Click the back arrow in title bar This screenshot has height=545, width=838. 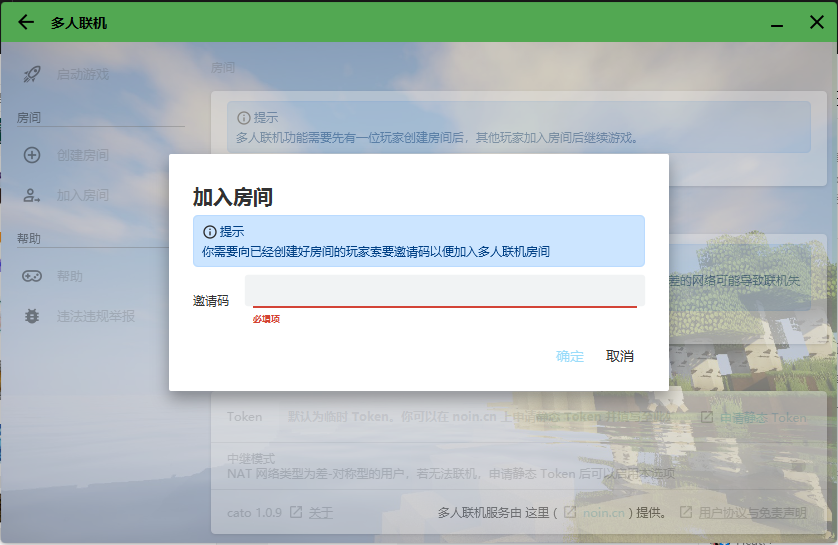[26, 22]
